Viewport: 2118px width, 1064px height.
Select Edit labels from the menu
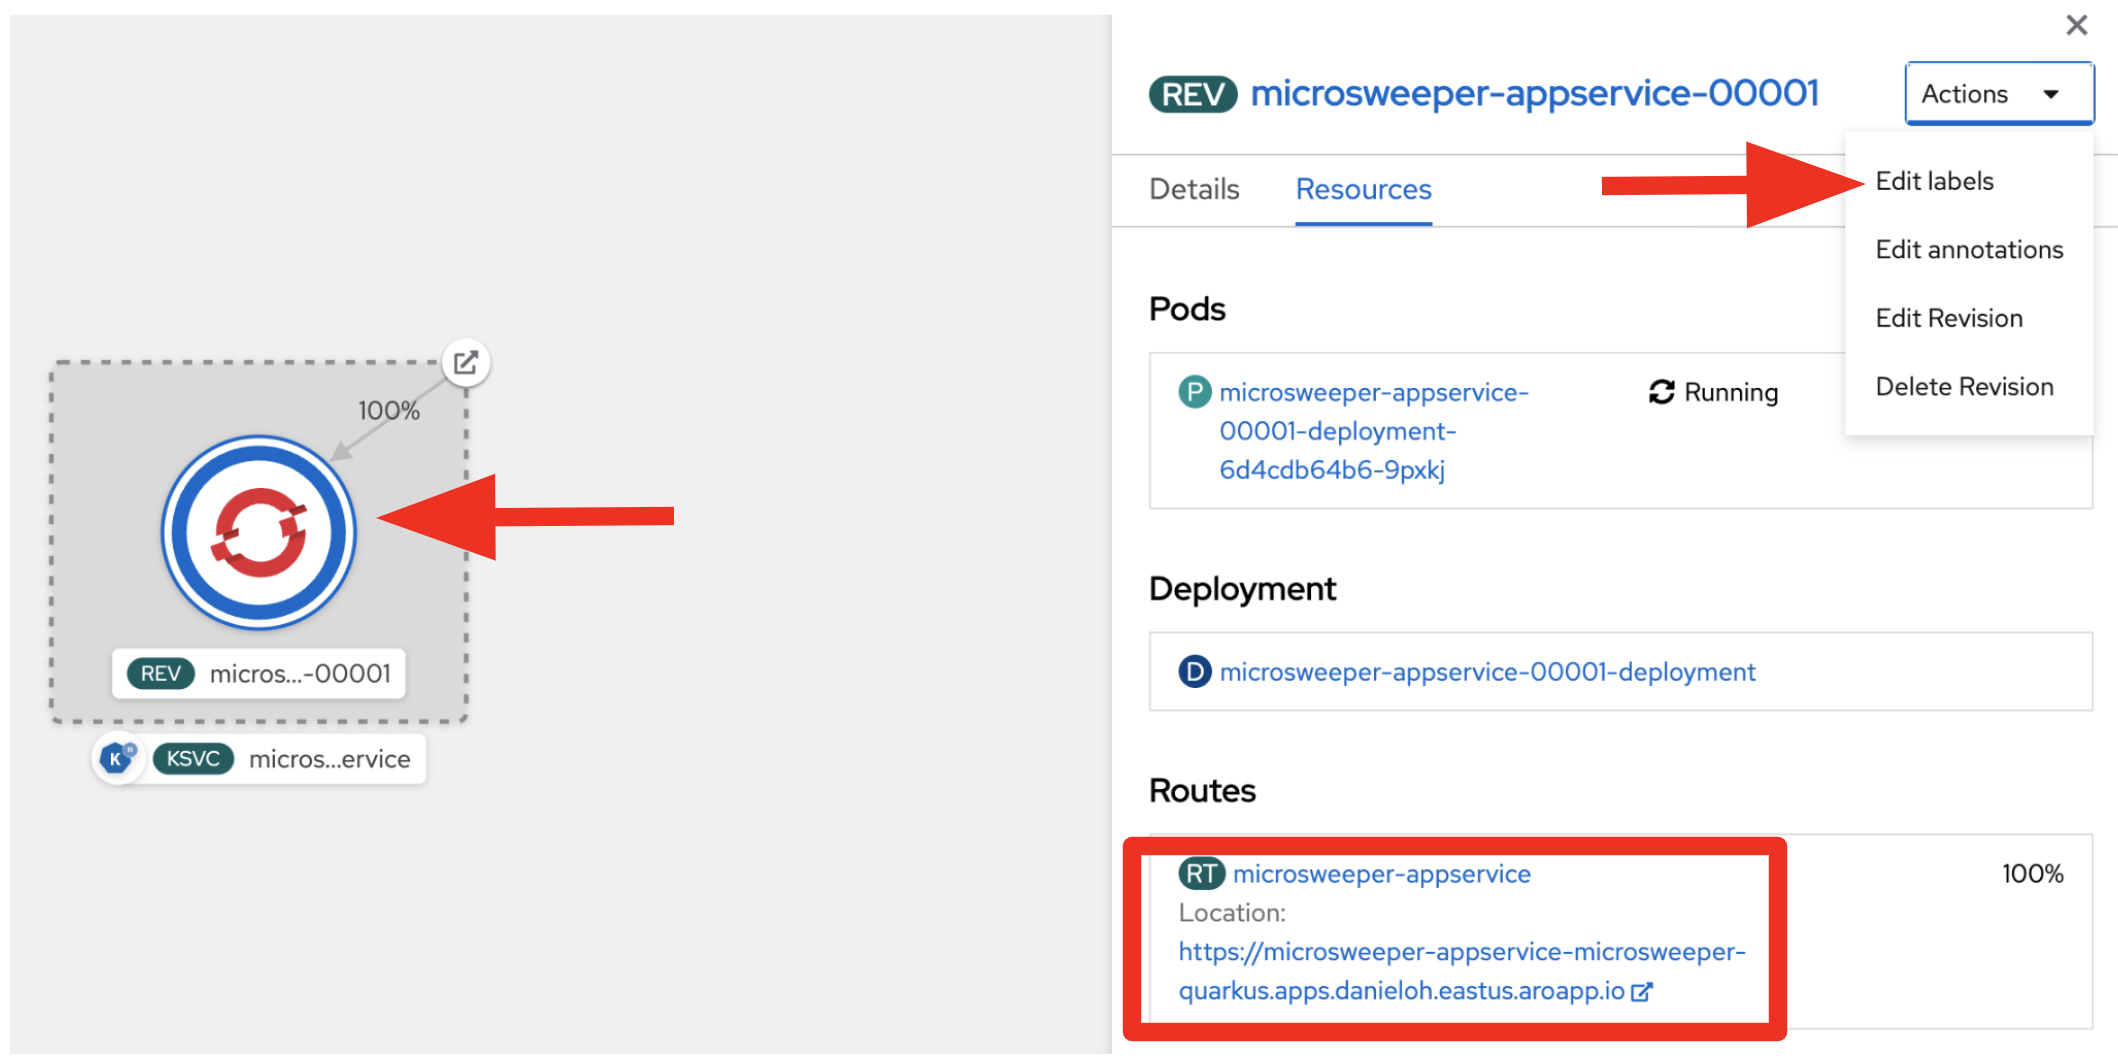coord(1934,181)
